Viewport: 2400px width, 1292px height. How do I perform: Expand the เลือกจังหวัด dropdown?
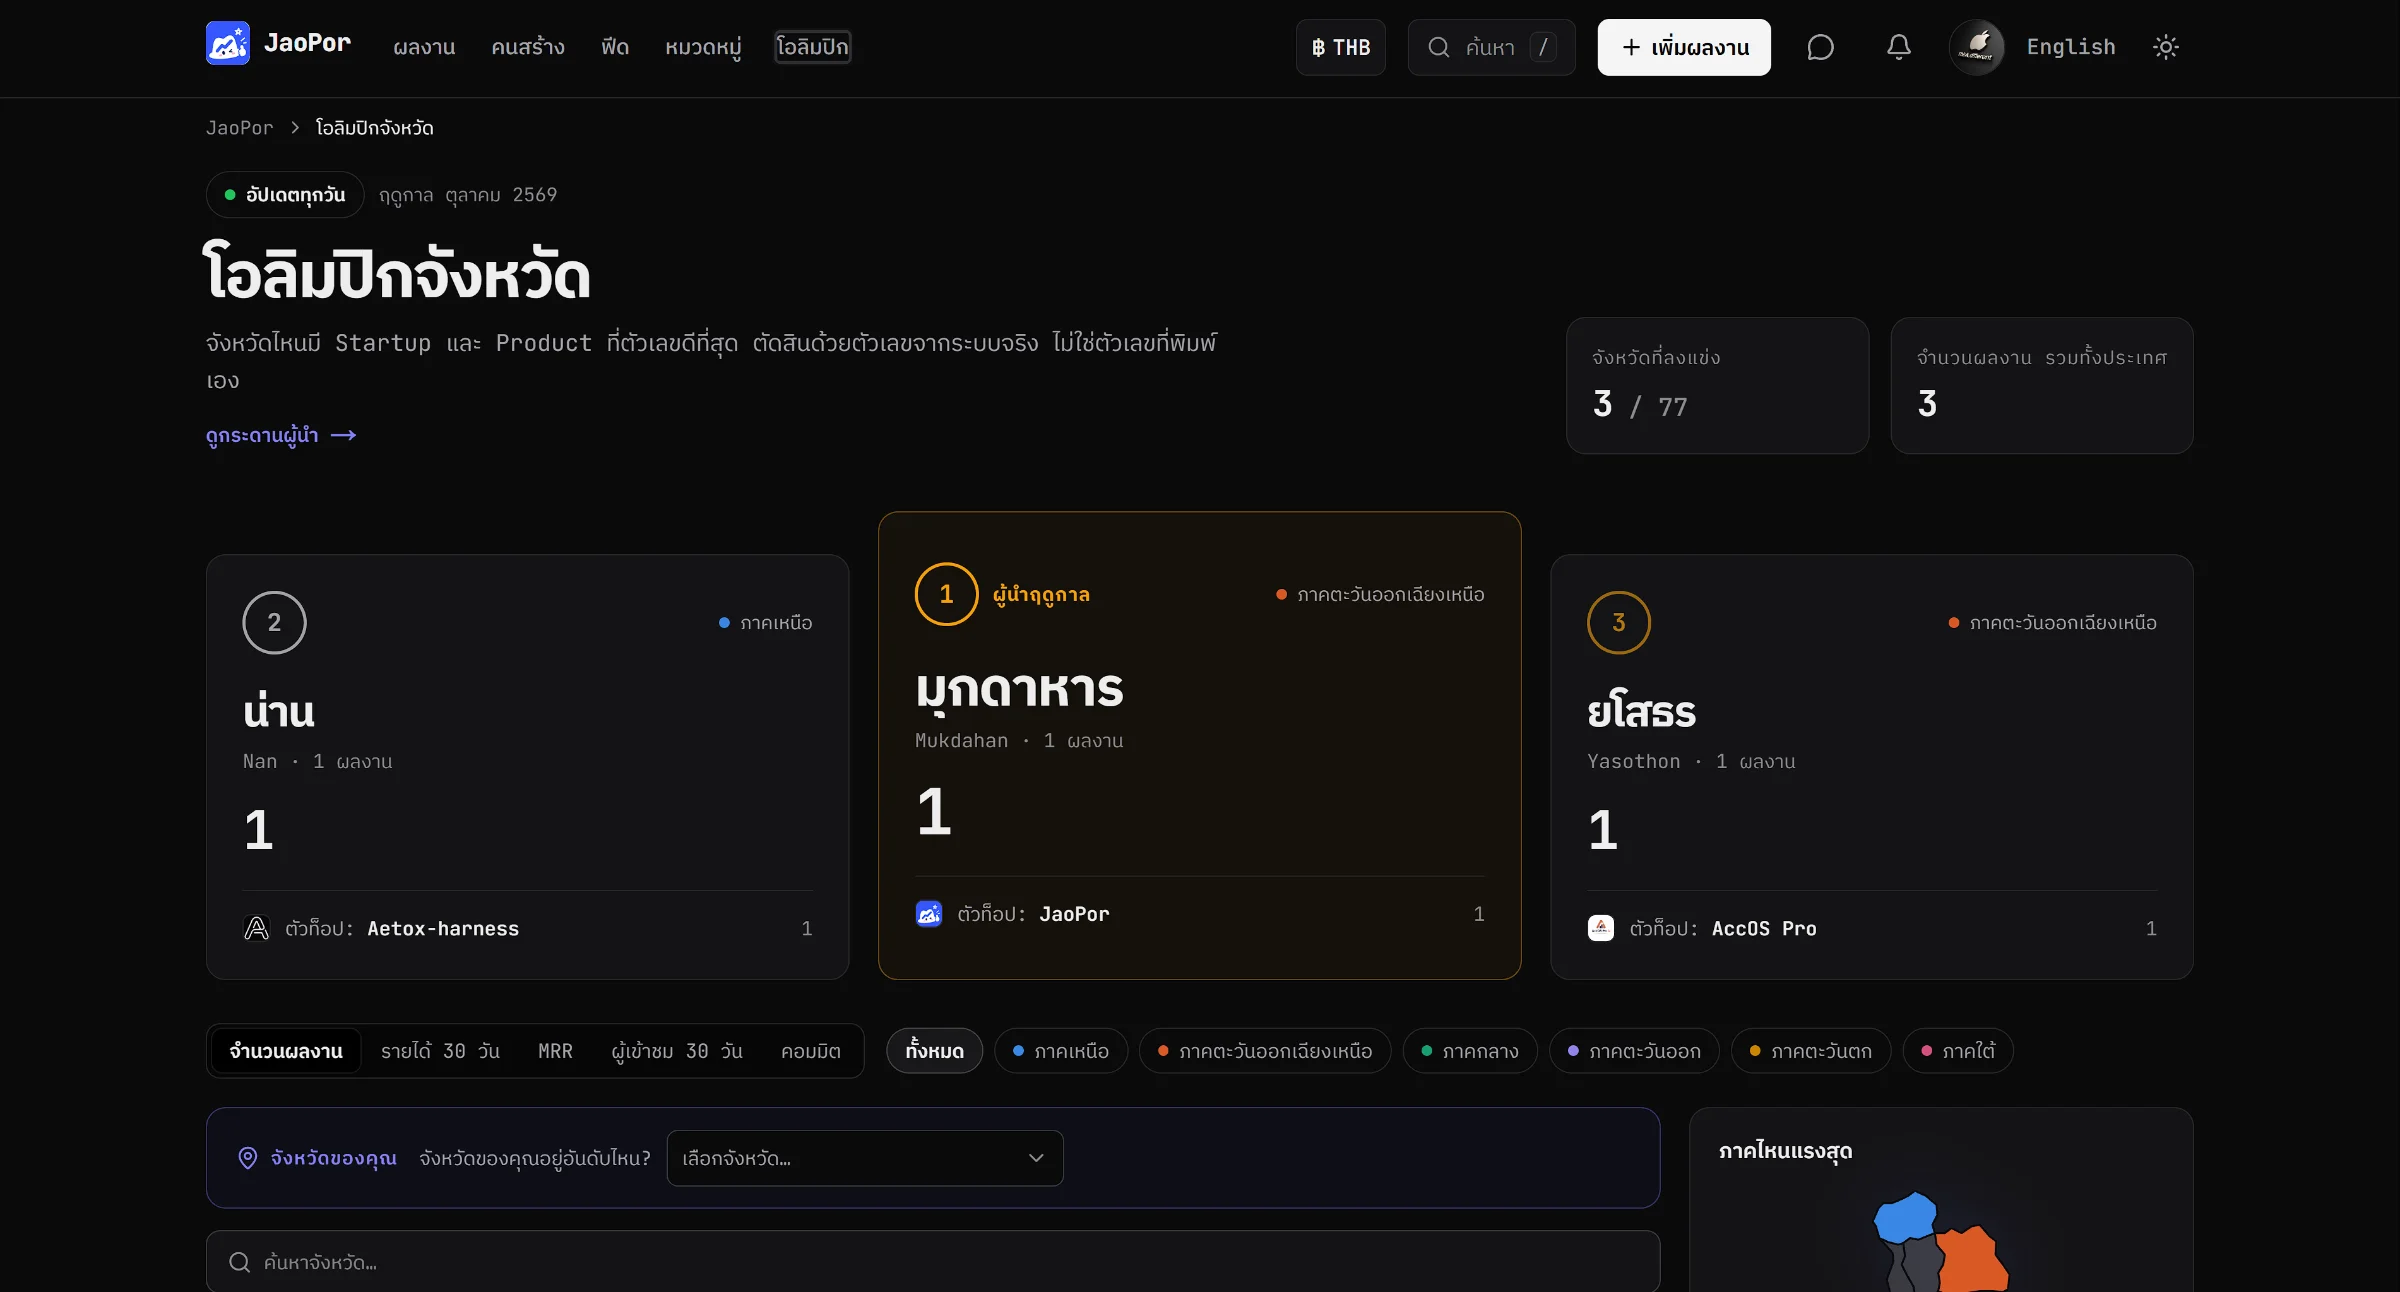(864, 1158)
